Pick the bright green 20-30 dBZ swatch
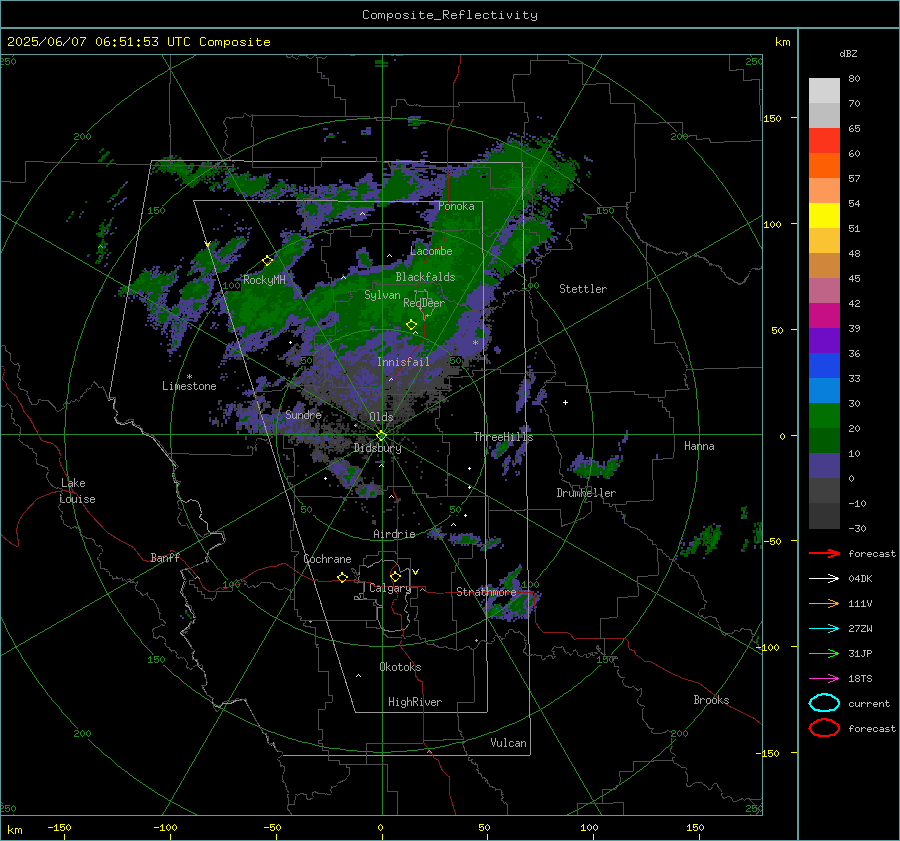 (824, 416)
